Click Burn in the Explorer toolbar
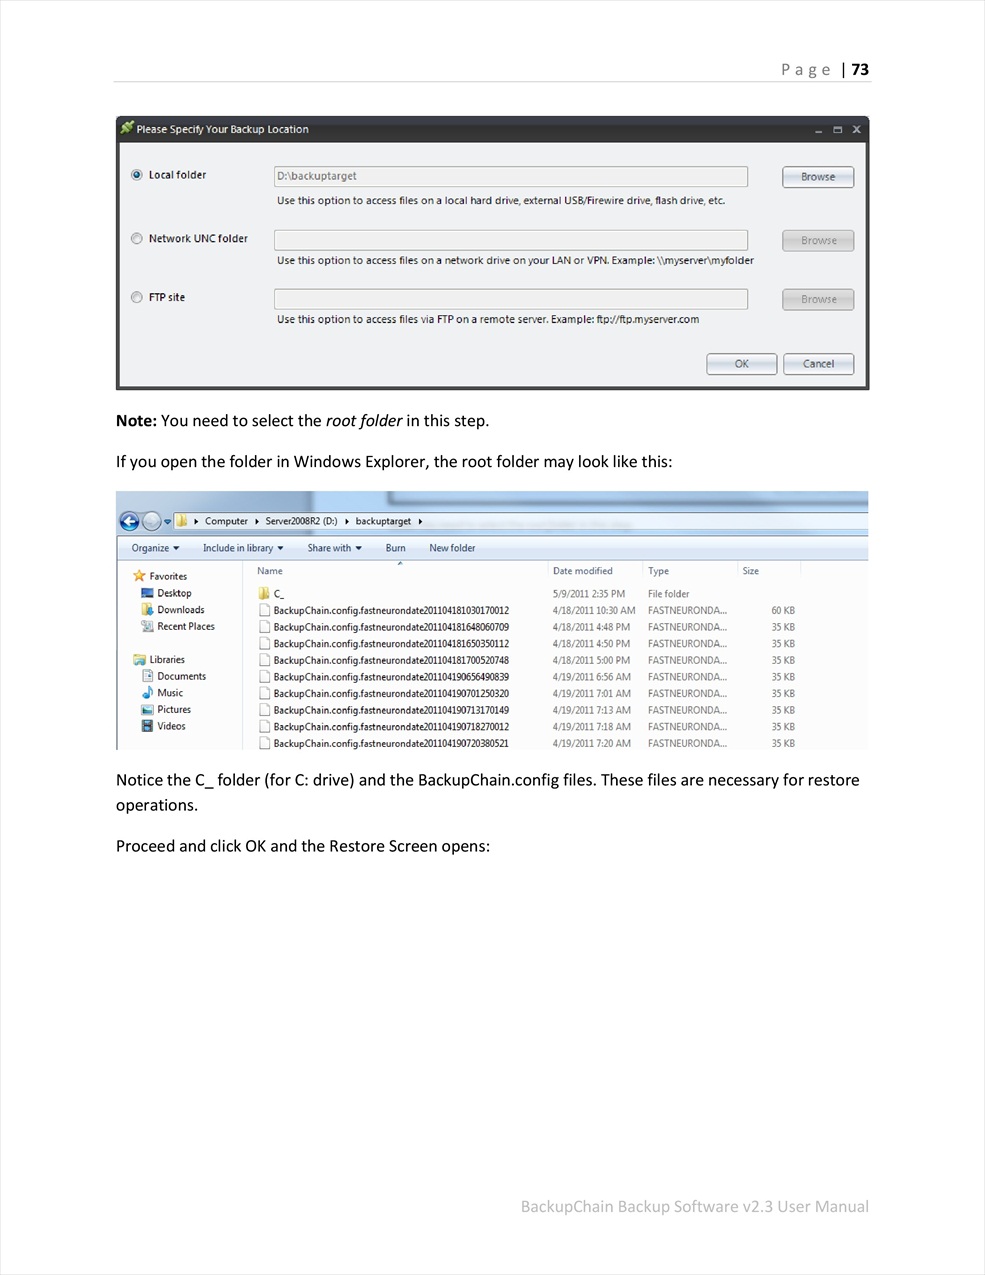The width and height of the screenshot is (985, 1275). pos(395,548)
